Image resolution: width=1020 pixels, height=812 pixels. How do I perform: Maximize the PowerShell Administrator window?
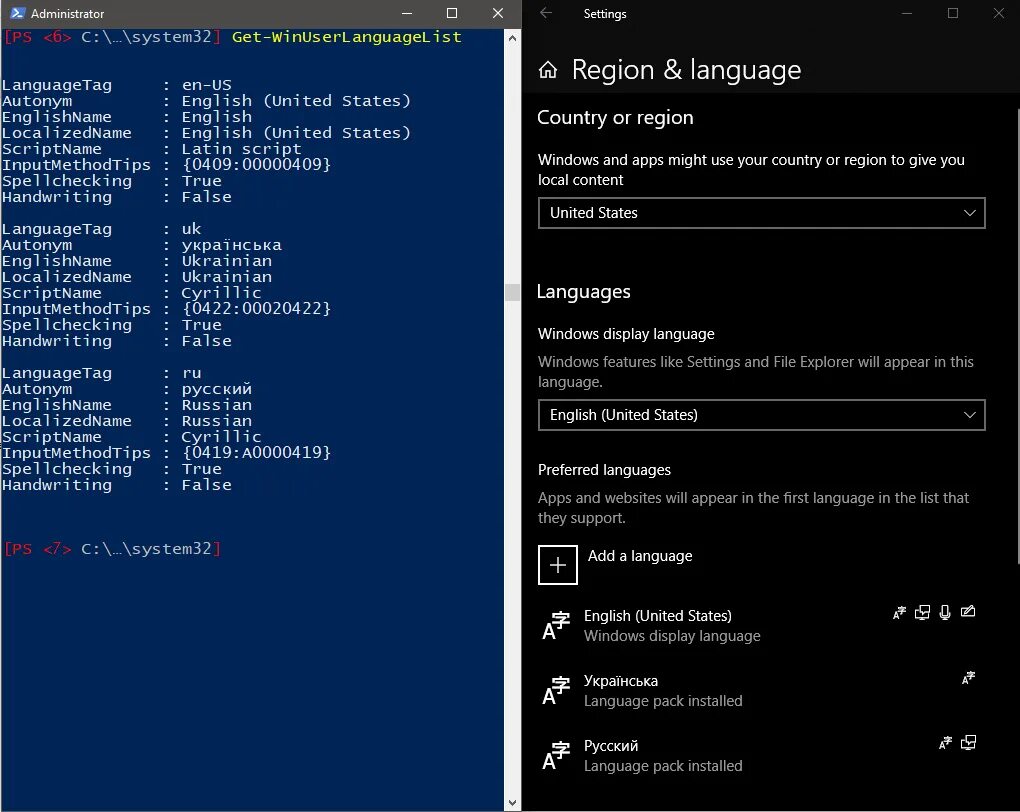point(452,14)
